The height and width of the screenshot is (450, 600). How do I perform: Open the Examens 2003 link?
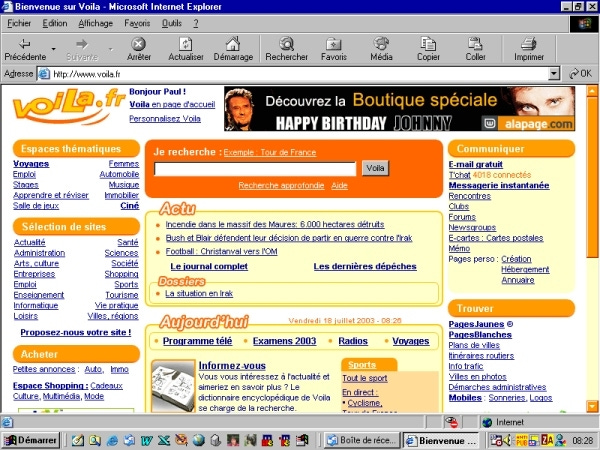(x=284, y=341)
